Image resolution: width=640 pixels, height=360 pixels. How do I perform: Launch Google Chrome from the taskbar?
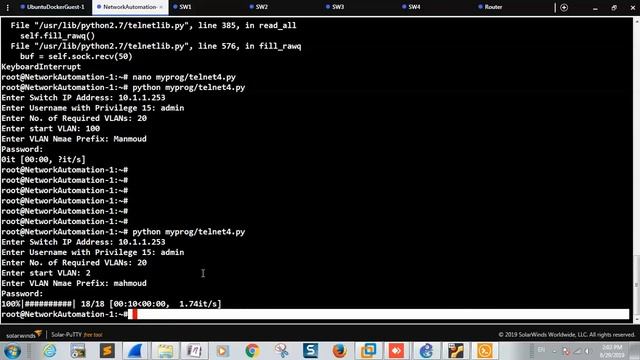(252, 351)
